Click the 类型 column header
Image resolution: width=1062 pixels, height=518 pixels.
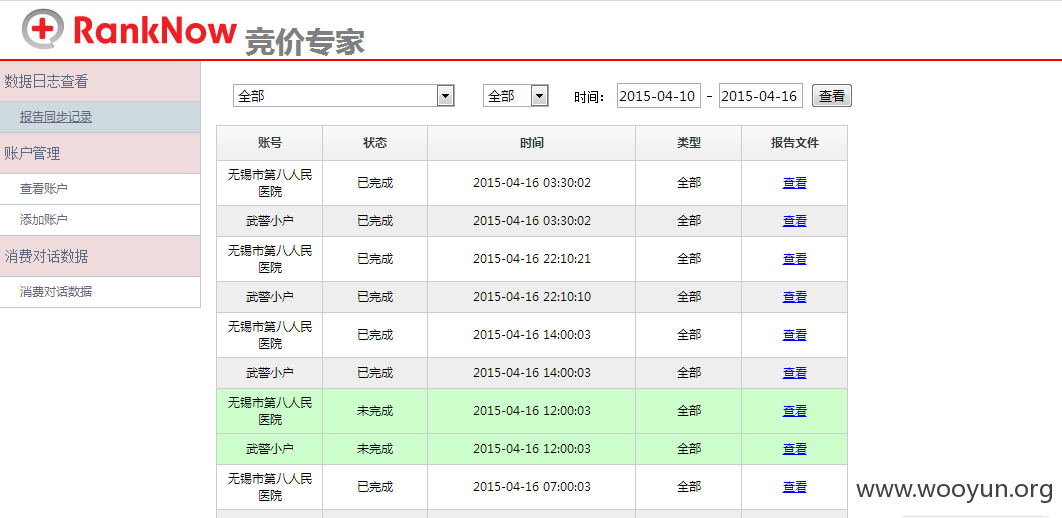click(x=689, y=143)
